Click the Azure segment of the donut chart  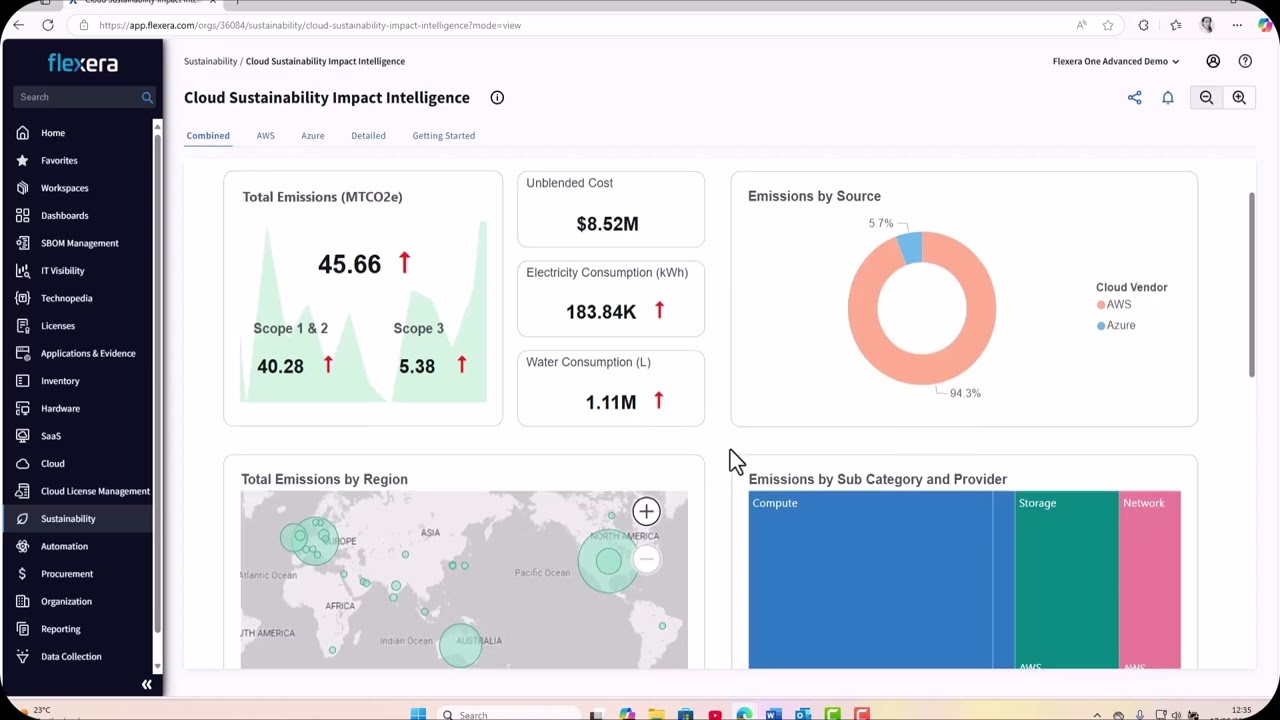tap(910, 247)
